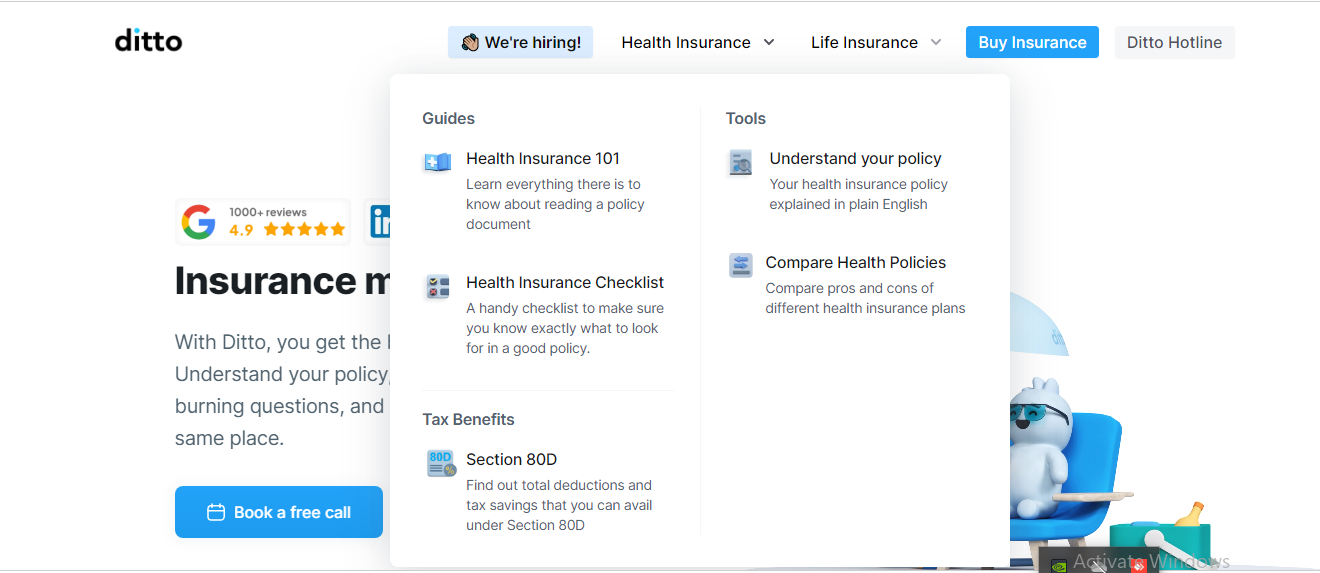This screenshot has height=573, width=1320.
Task: Open Understand your policy tool
Action: tap(855, 158)
